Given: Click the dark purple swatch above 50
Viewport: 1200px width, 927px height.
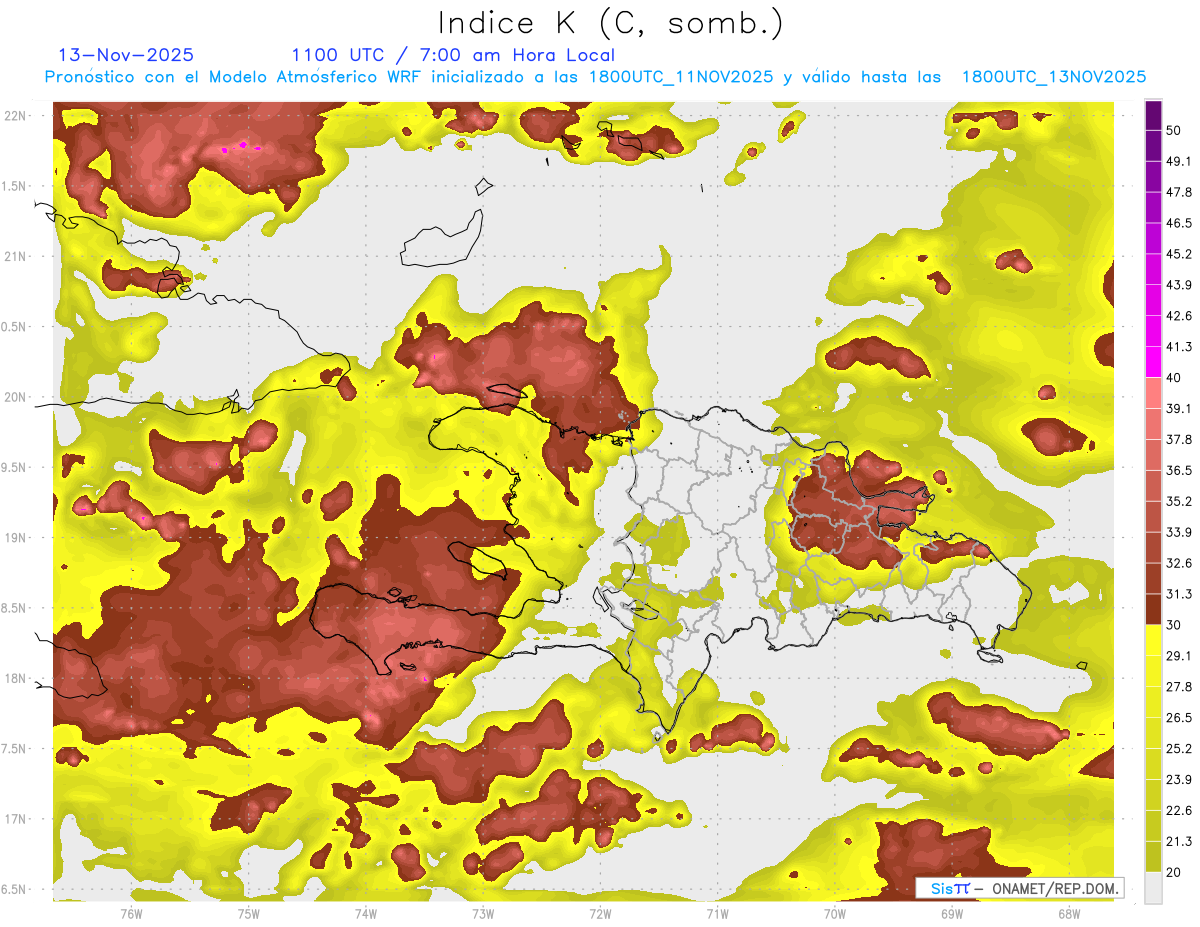Looking at the screenshot, I should tap(1153, 115).
